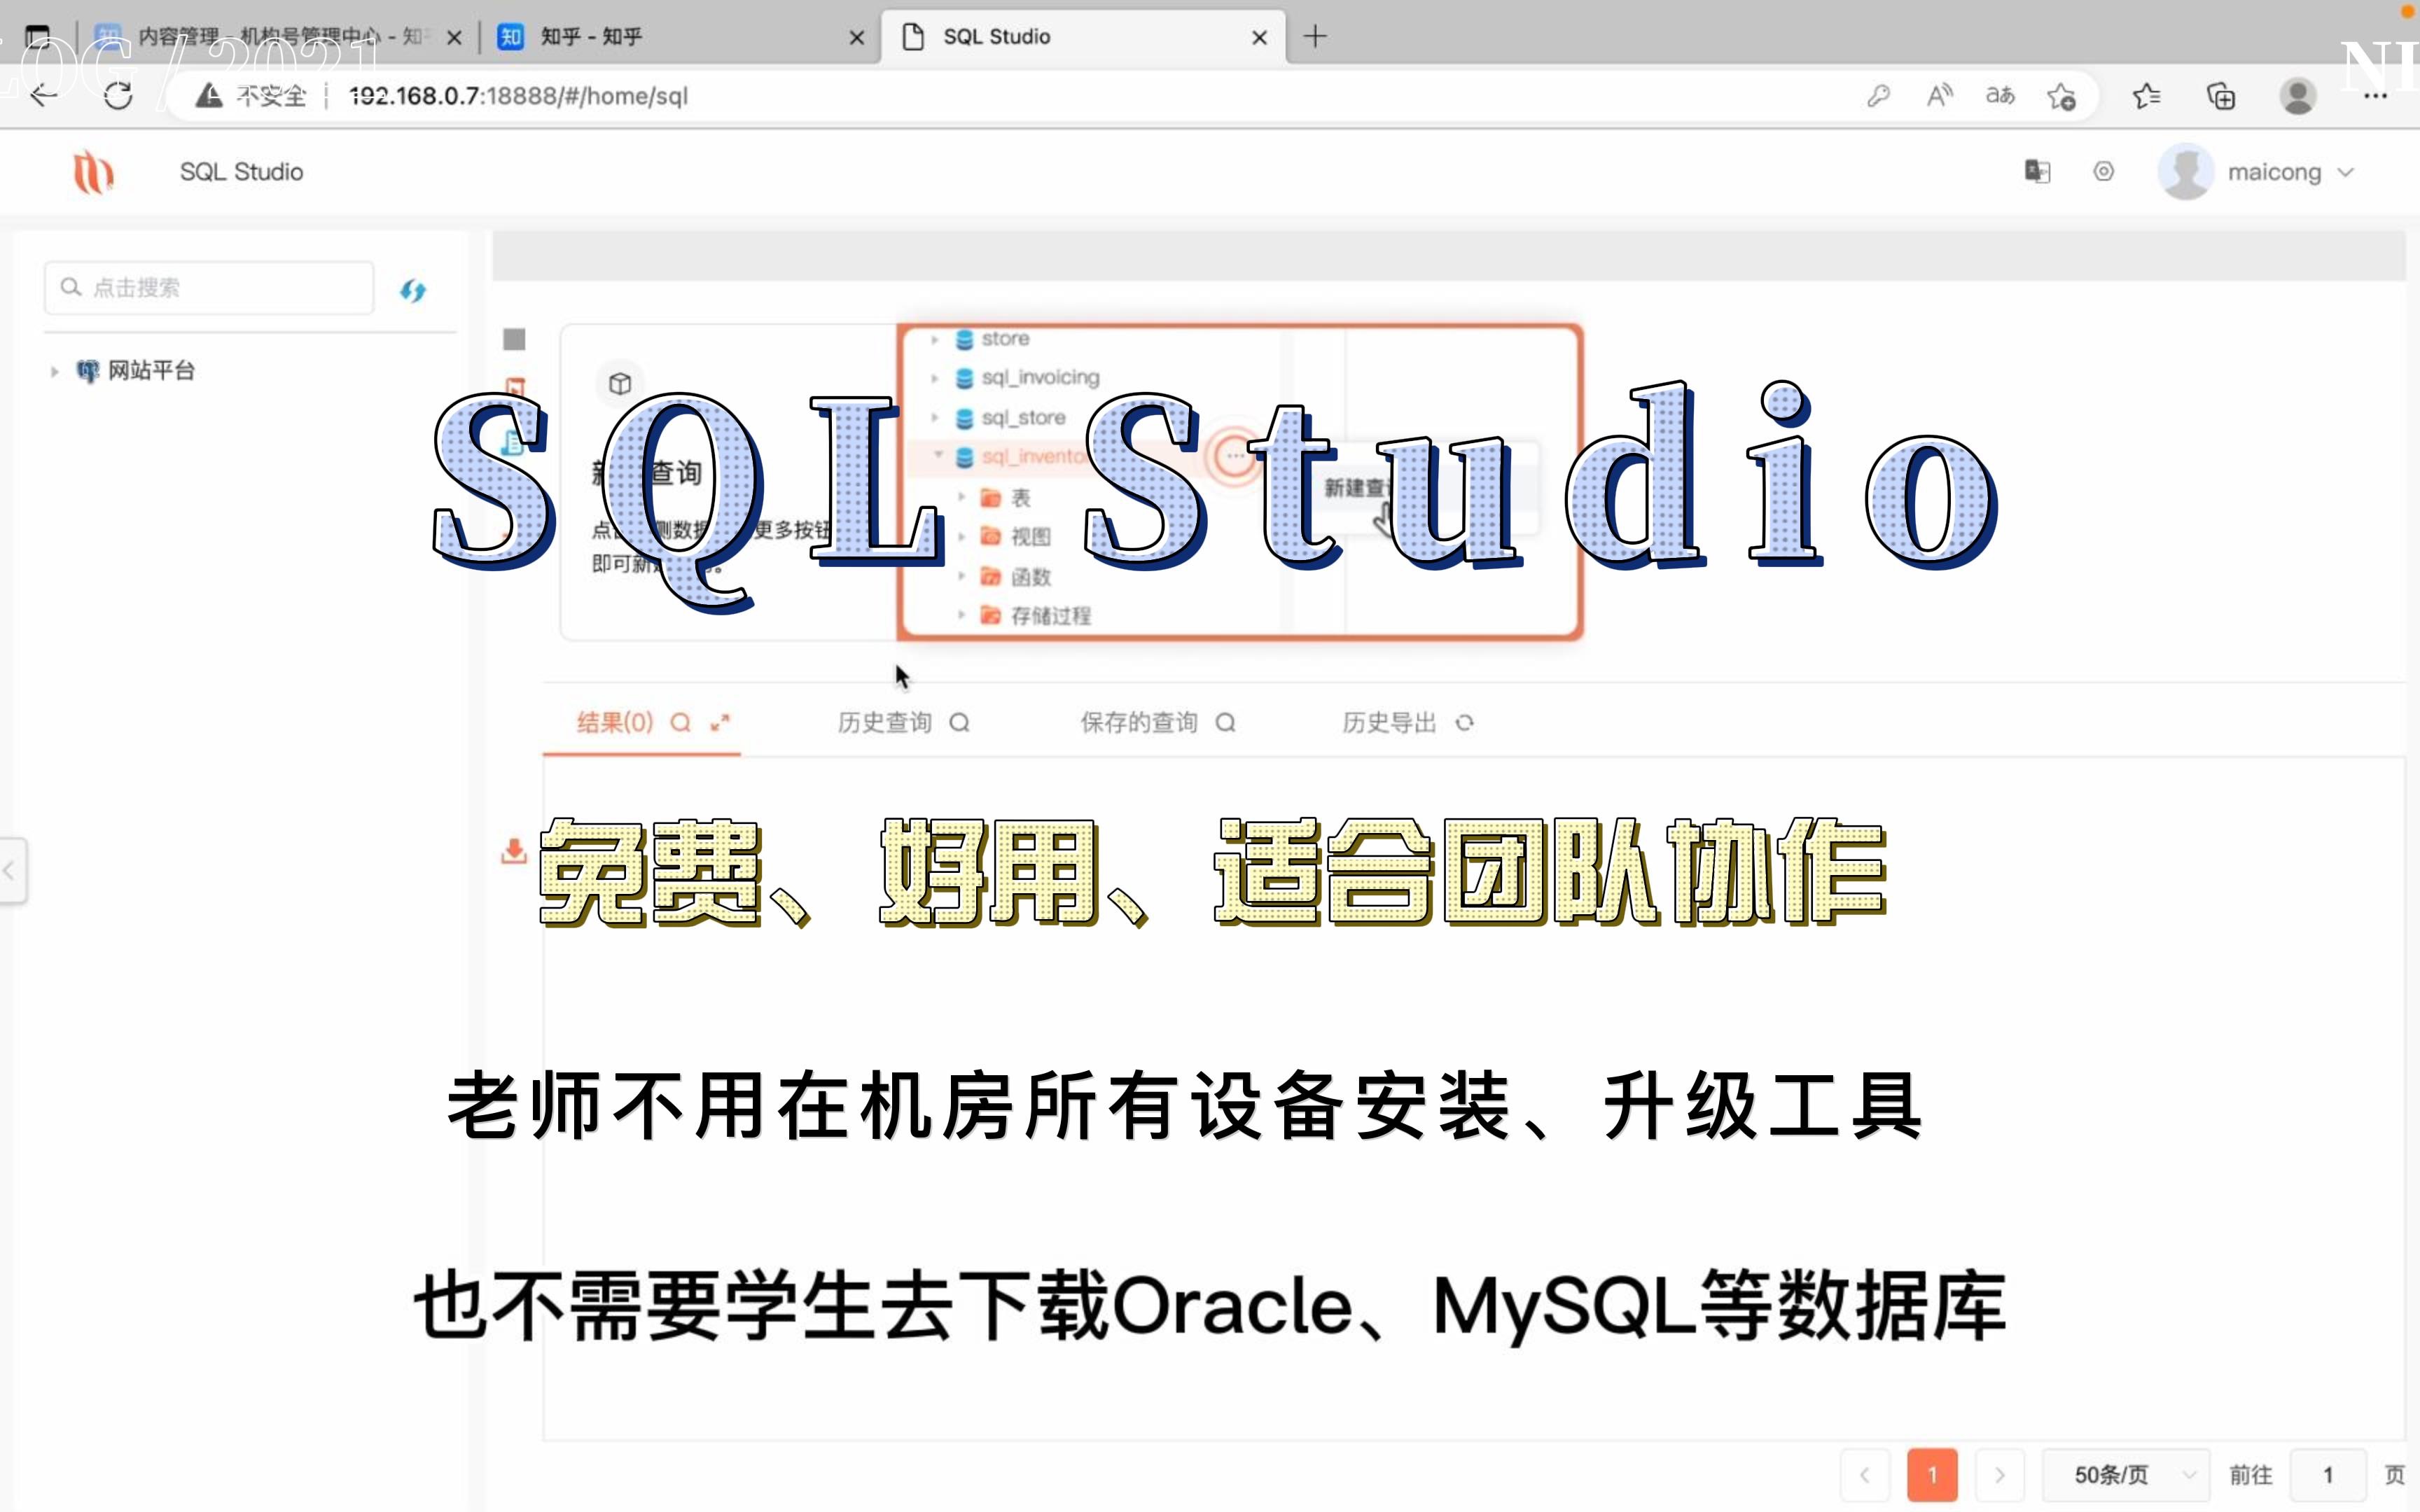Viewport: 2420px width, 1512px height.
Task: Expand the 网站平台 tree node
Action: click(x=54, y=371)
